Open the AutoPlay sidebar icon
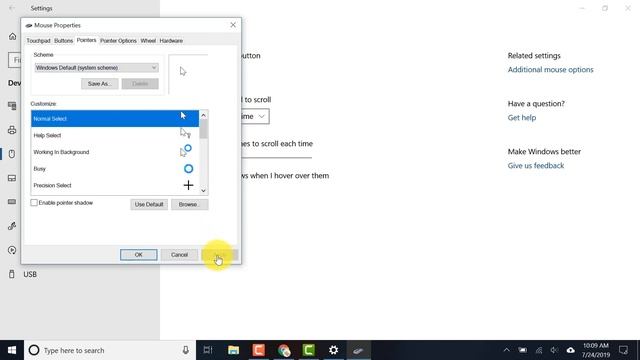The width and height of the screenshot is (640, 360). pos(12,250)
